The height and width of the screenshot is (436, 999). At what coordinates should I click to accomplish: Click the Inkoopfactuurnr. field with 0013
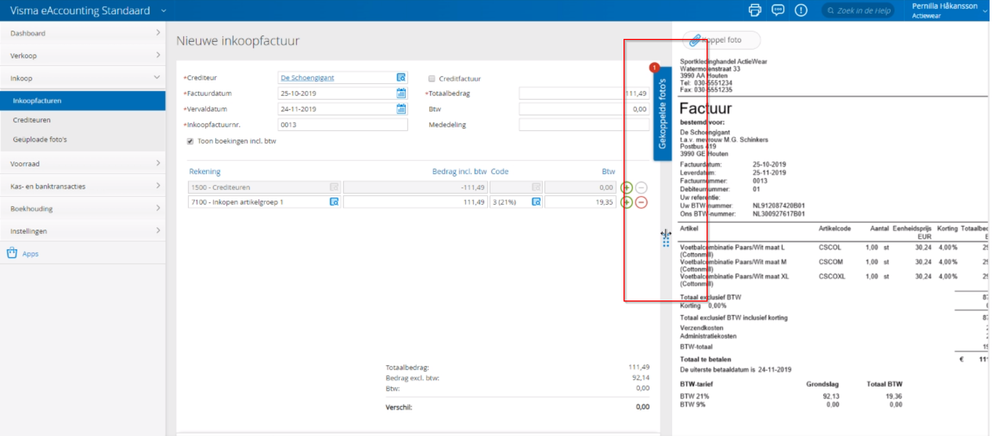click(x=342, y=124)
